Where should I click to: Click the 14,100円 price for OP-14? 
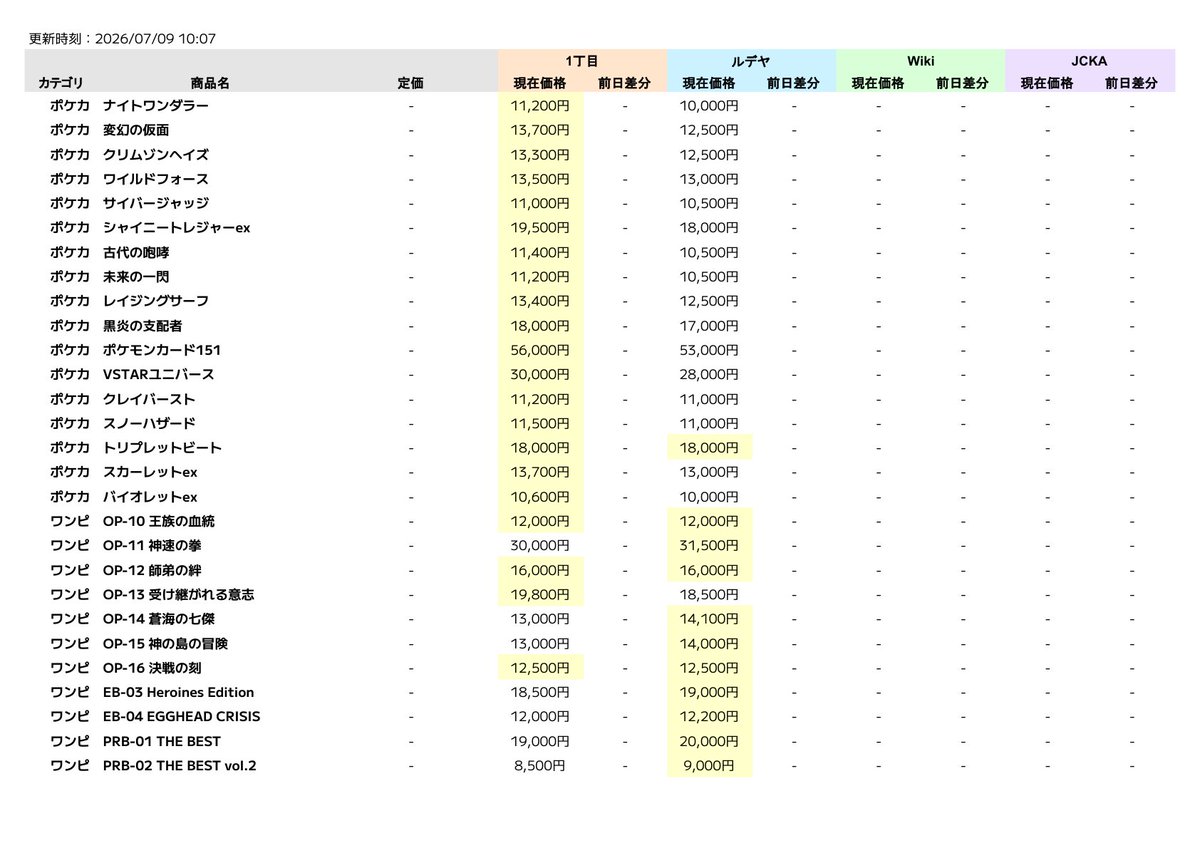click(x=710, y=619)
